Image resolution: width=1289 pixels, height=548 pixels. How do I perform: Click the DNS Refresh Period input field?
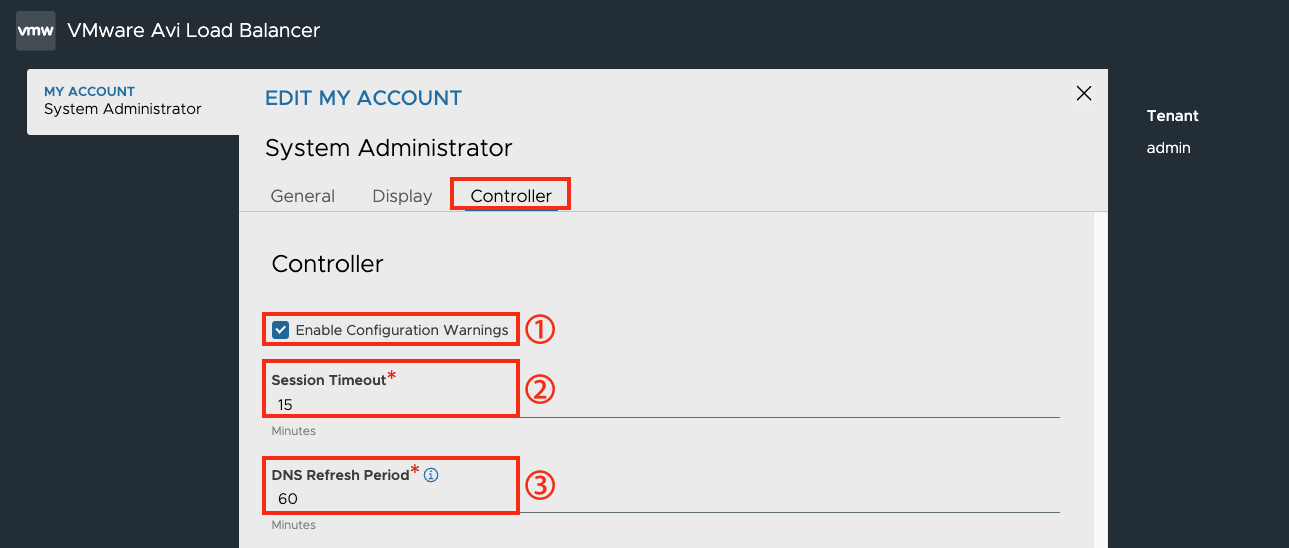coord(665,499)
